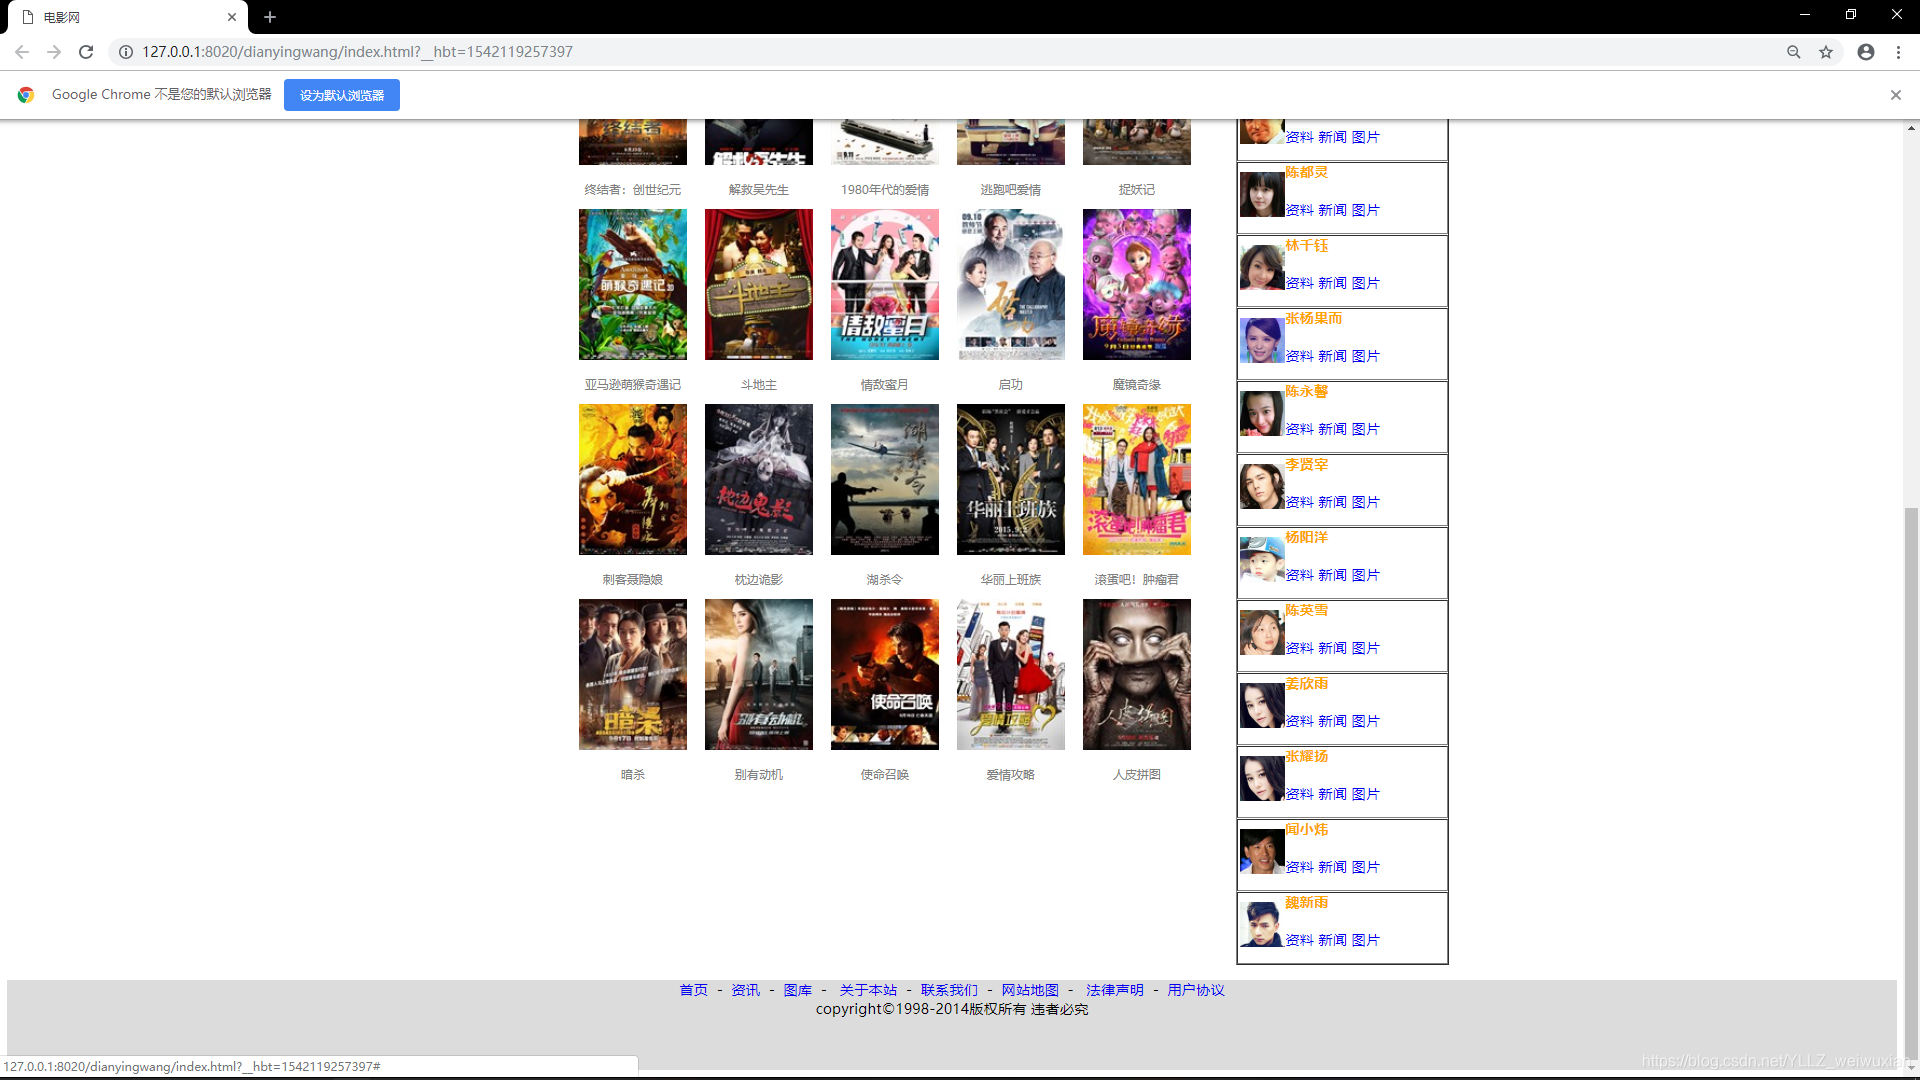
Task: Click the back navigation arrow
Action: pyautogui.click(x=22, y=52)
